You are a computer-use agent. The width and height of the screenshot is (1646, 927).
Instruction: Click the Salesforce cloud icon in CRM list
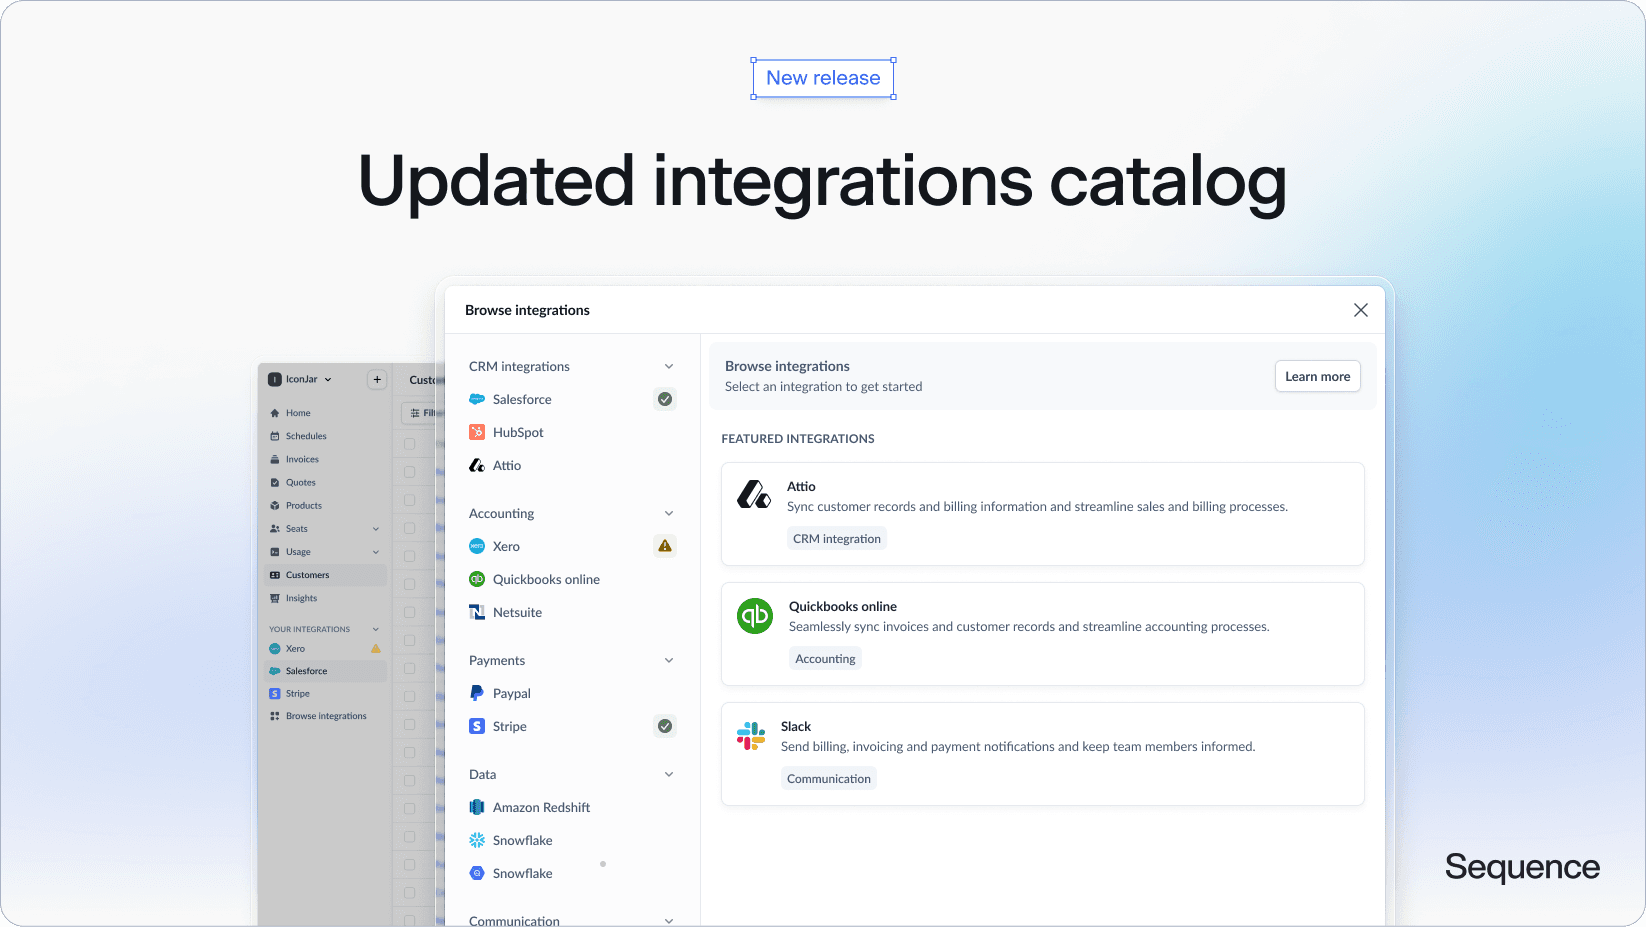tap(477, 399)
